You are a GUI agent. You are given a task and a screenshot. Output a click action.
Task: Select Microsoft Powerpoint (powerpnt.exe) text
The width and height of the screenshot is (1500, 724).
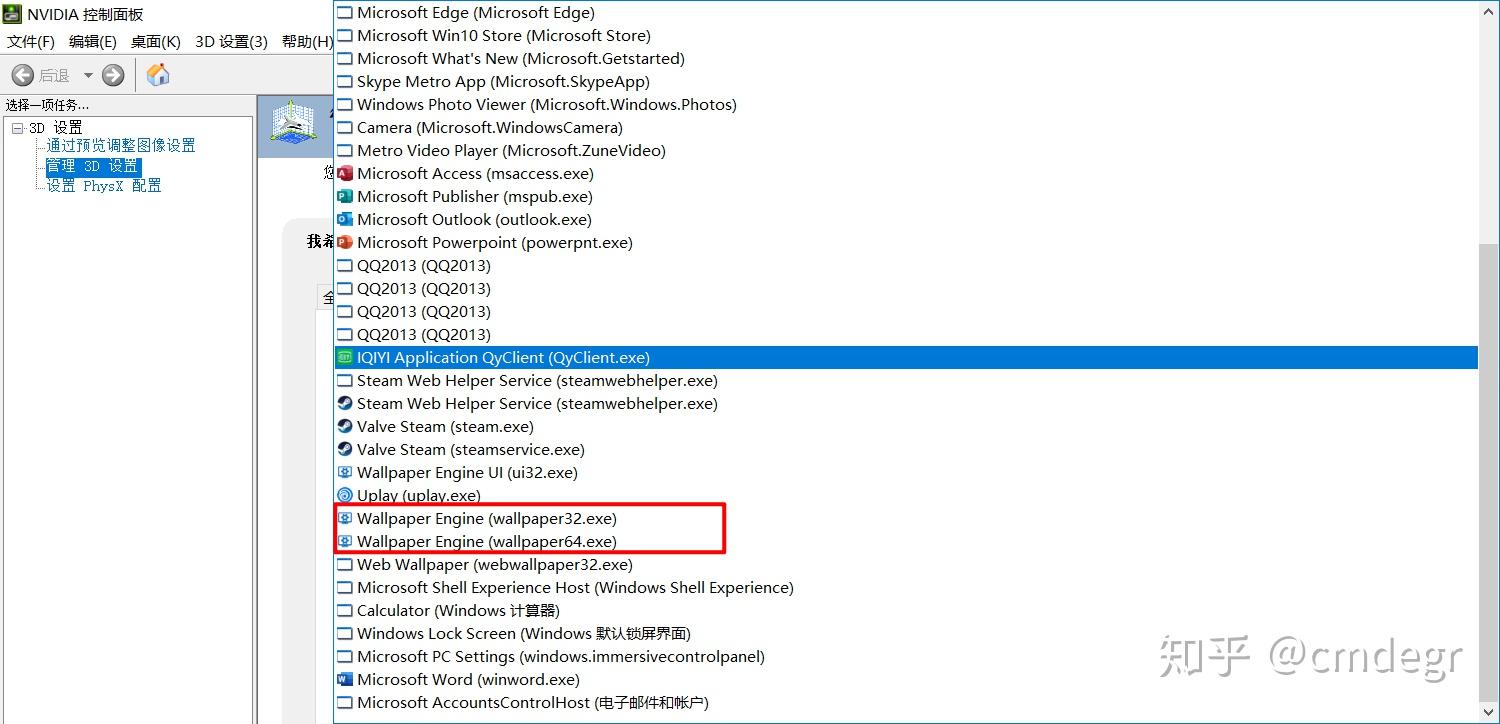coord(495,243)
